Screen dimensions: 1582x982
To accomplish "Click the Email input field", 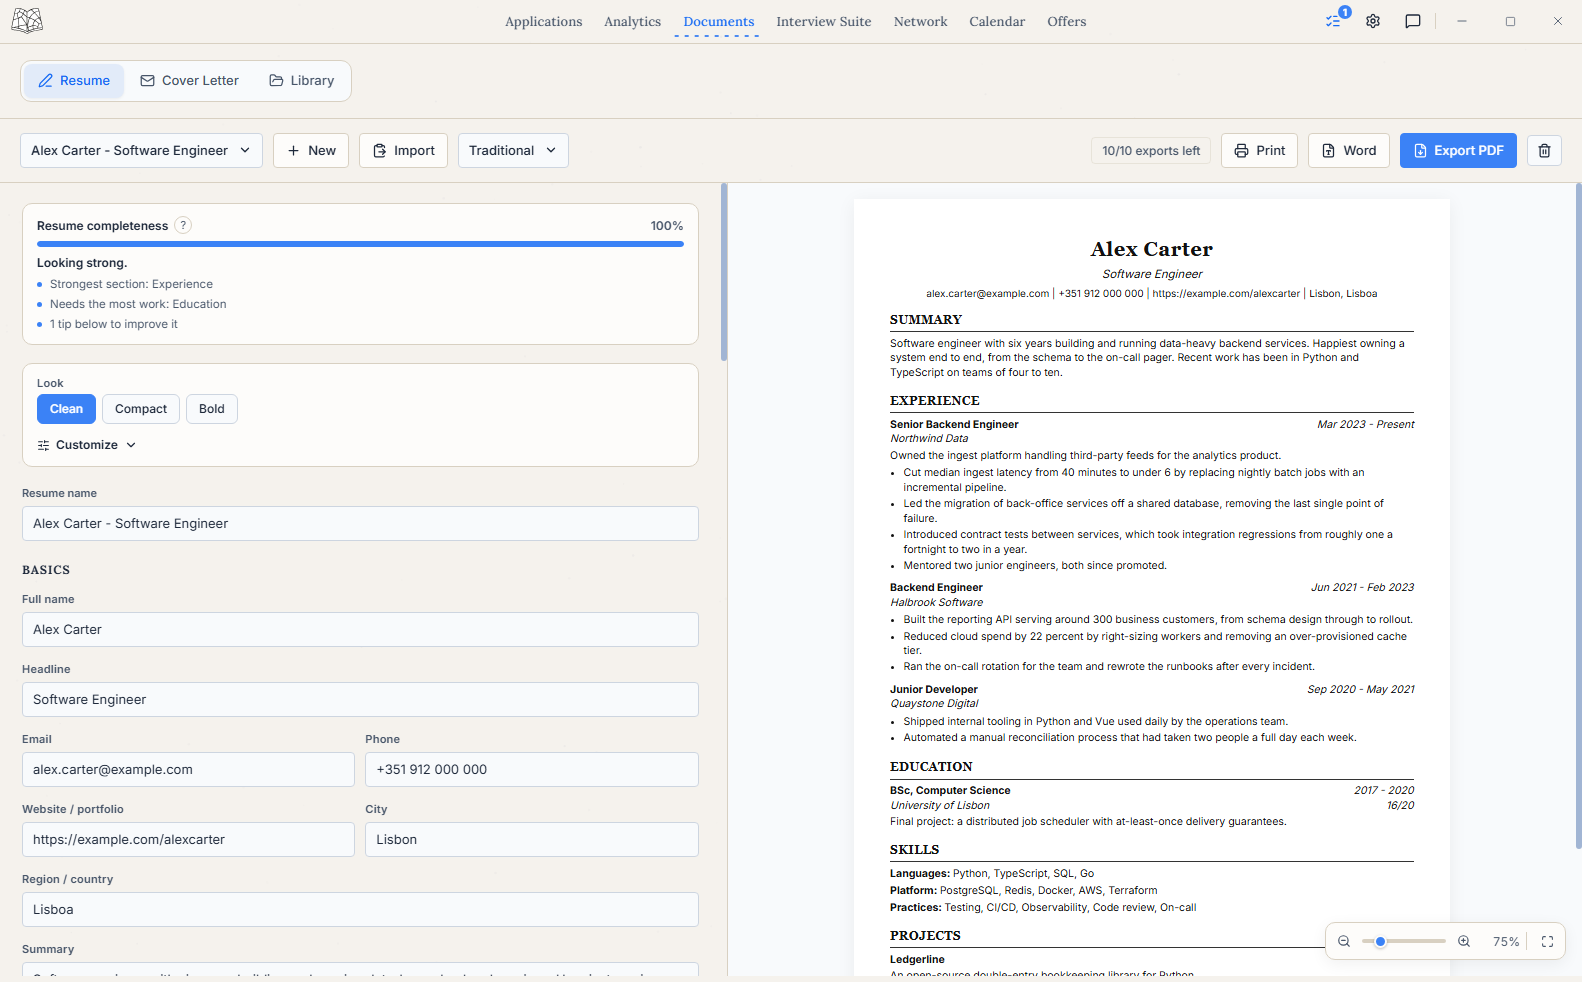I will click(x=188, y=770).
